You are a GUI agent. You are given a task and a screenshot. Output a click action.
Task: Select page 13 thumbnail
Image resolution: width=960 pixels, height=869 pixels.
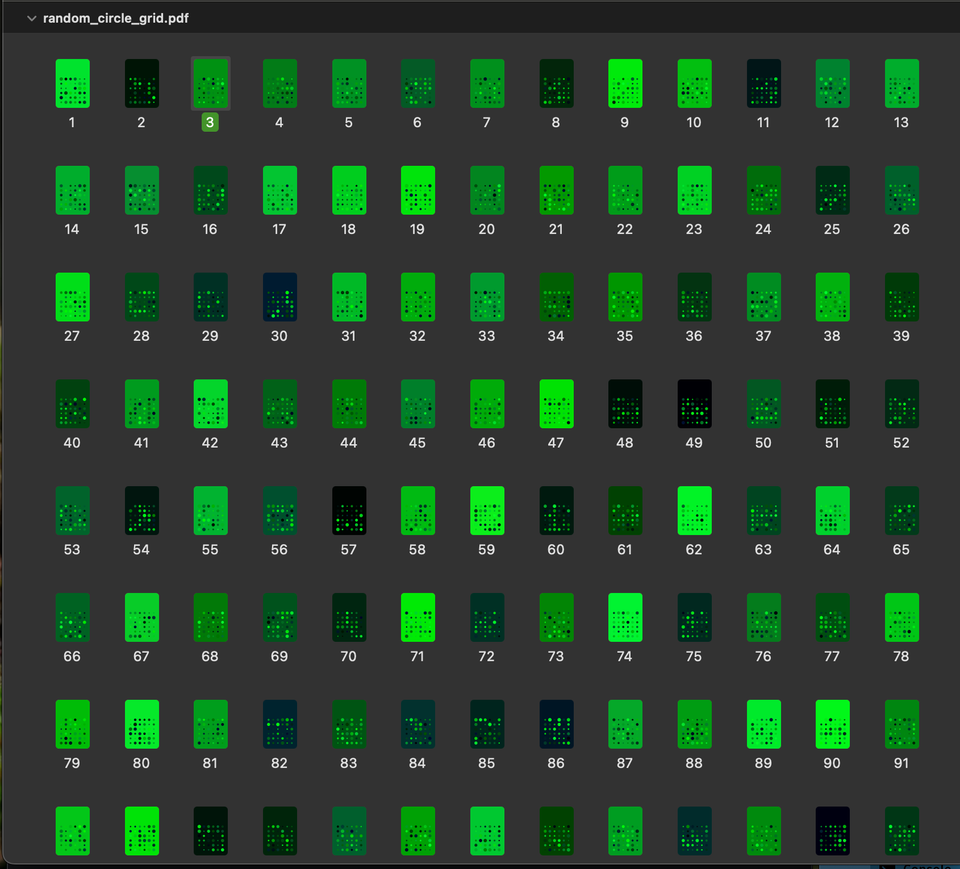coord(901,83)
